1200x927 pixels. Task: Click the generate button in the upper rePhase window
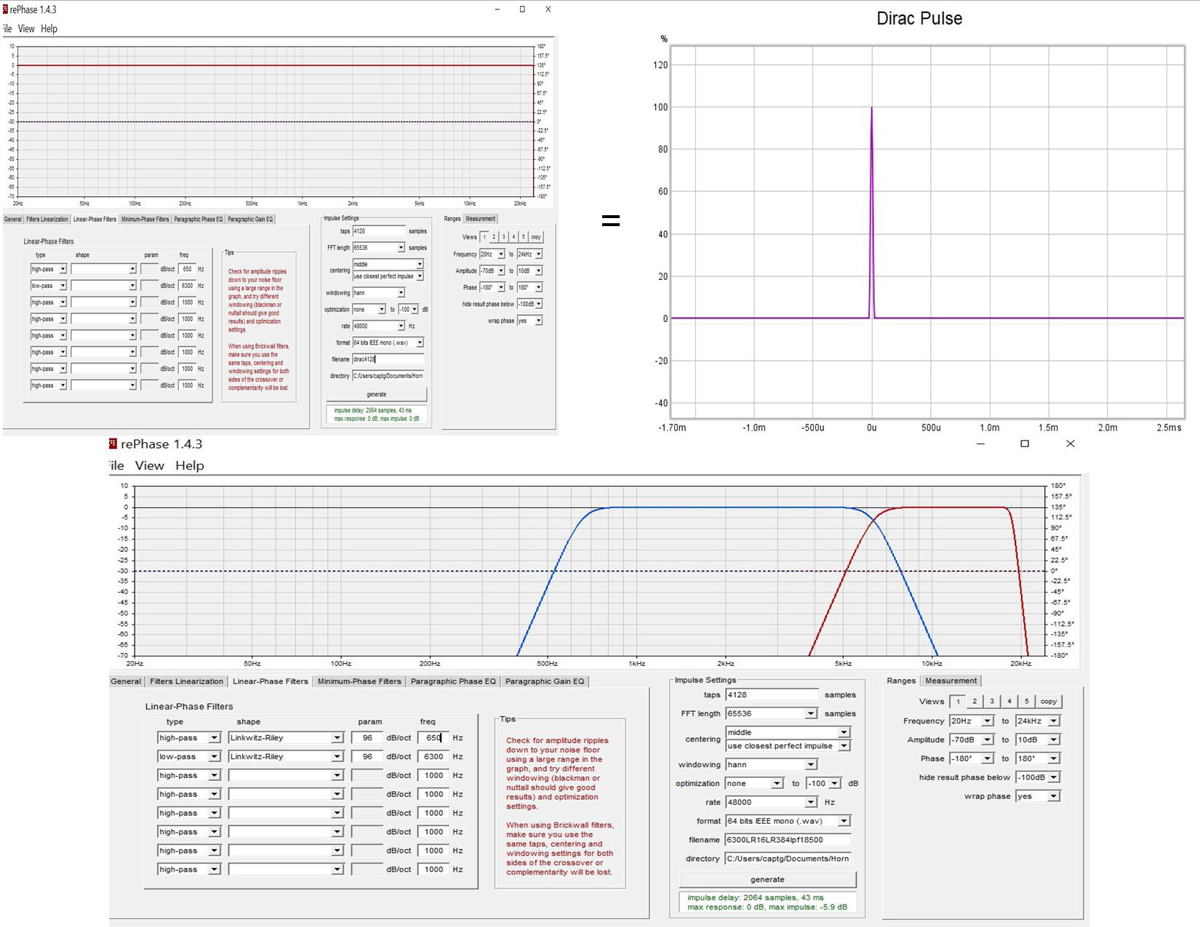click(376, 394)
